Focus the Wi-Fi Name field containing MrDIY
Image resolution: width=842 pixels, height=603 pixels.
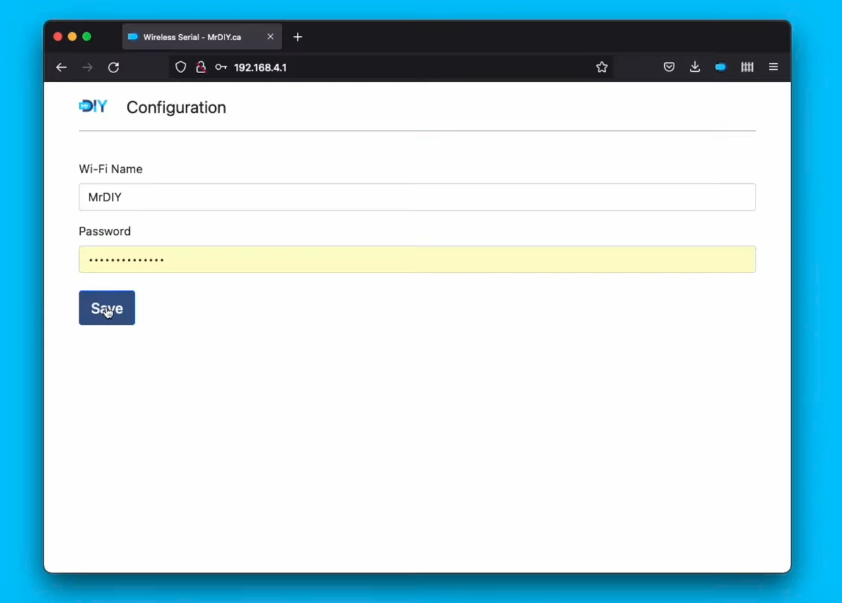(417, 197)
